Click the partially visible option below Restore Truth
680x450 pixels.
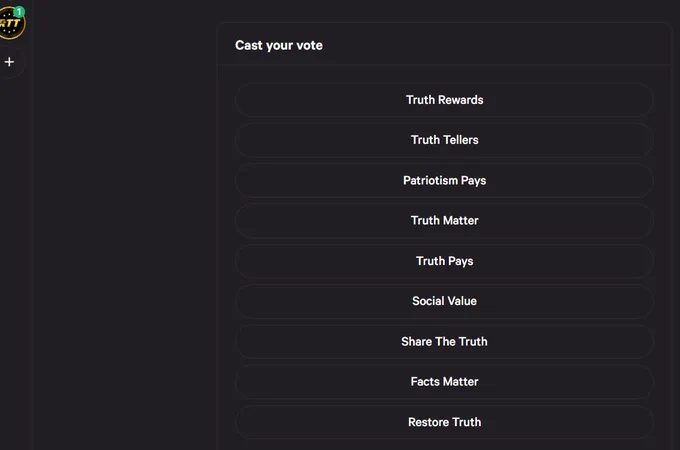pos(444,448)
